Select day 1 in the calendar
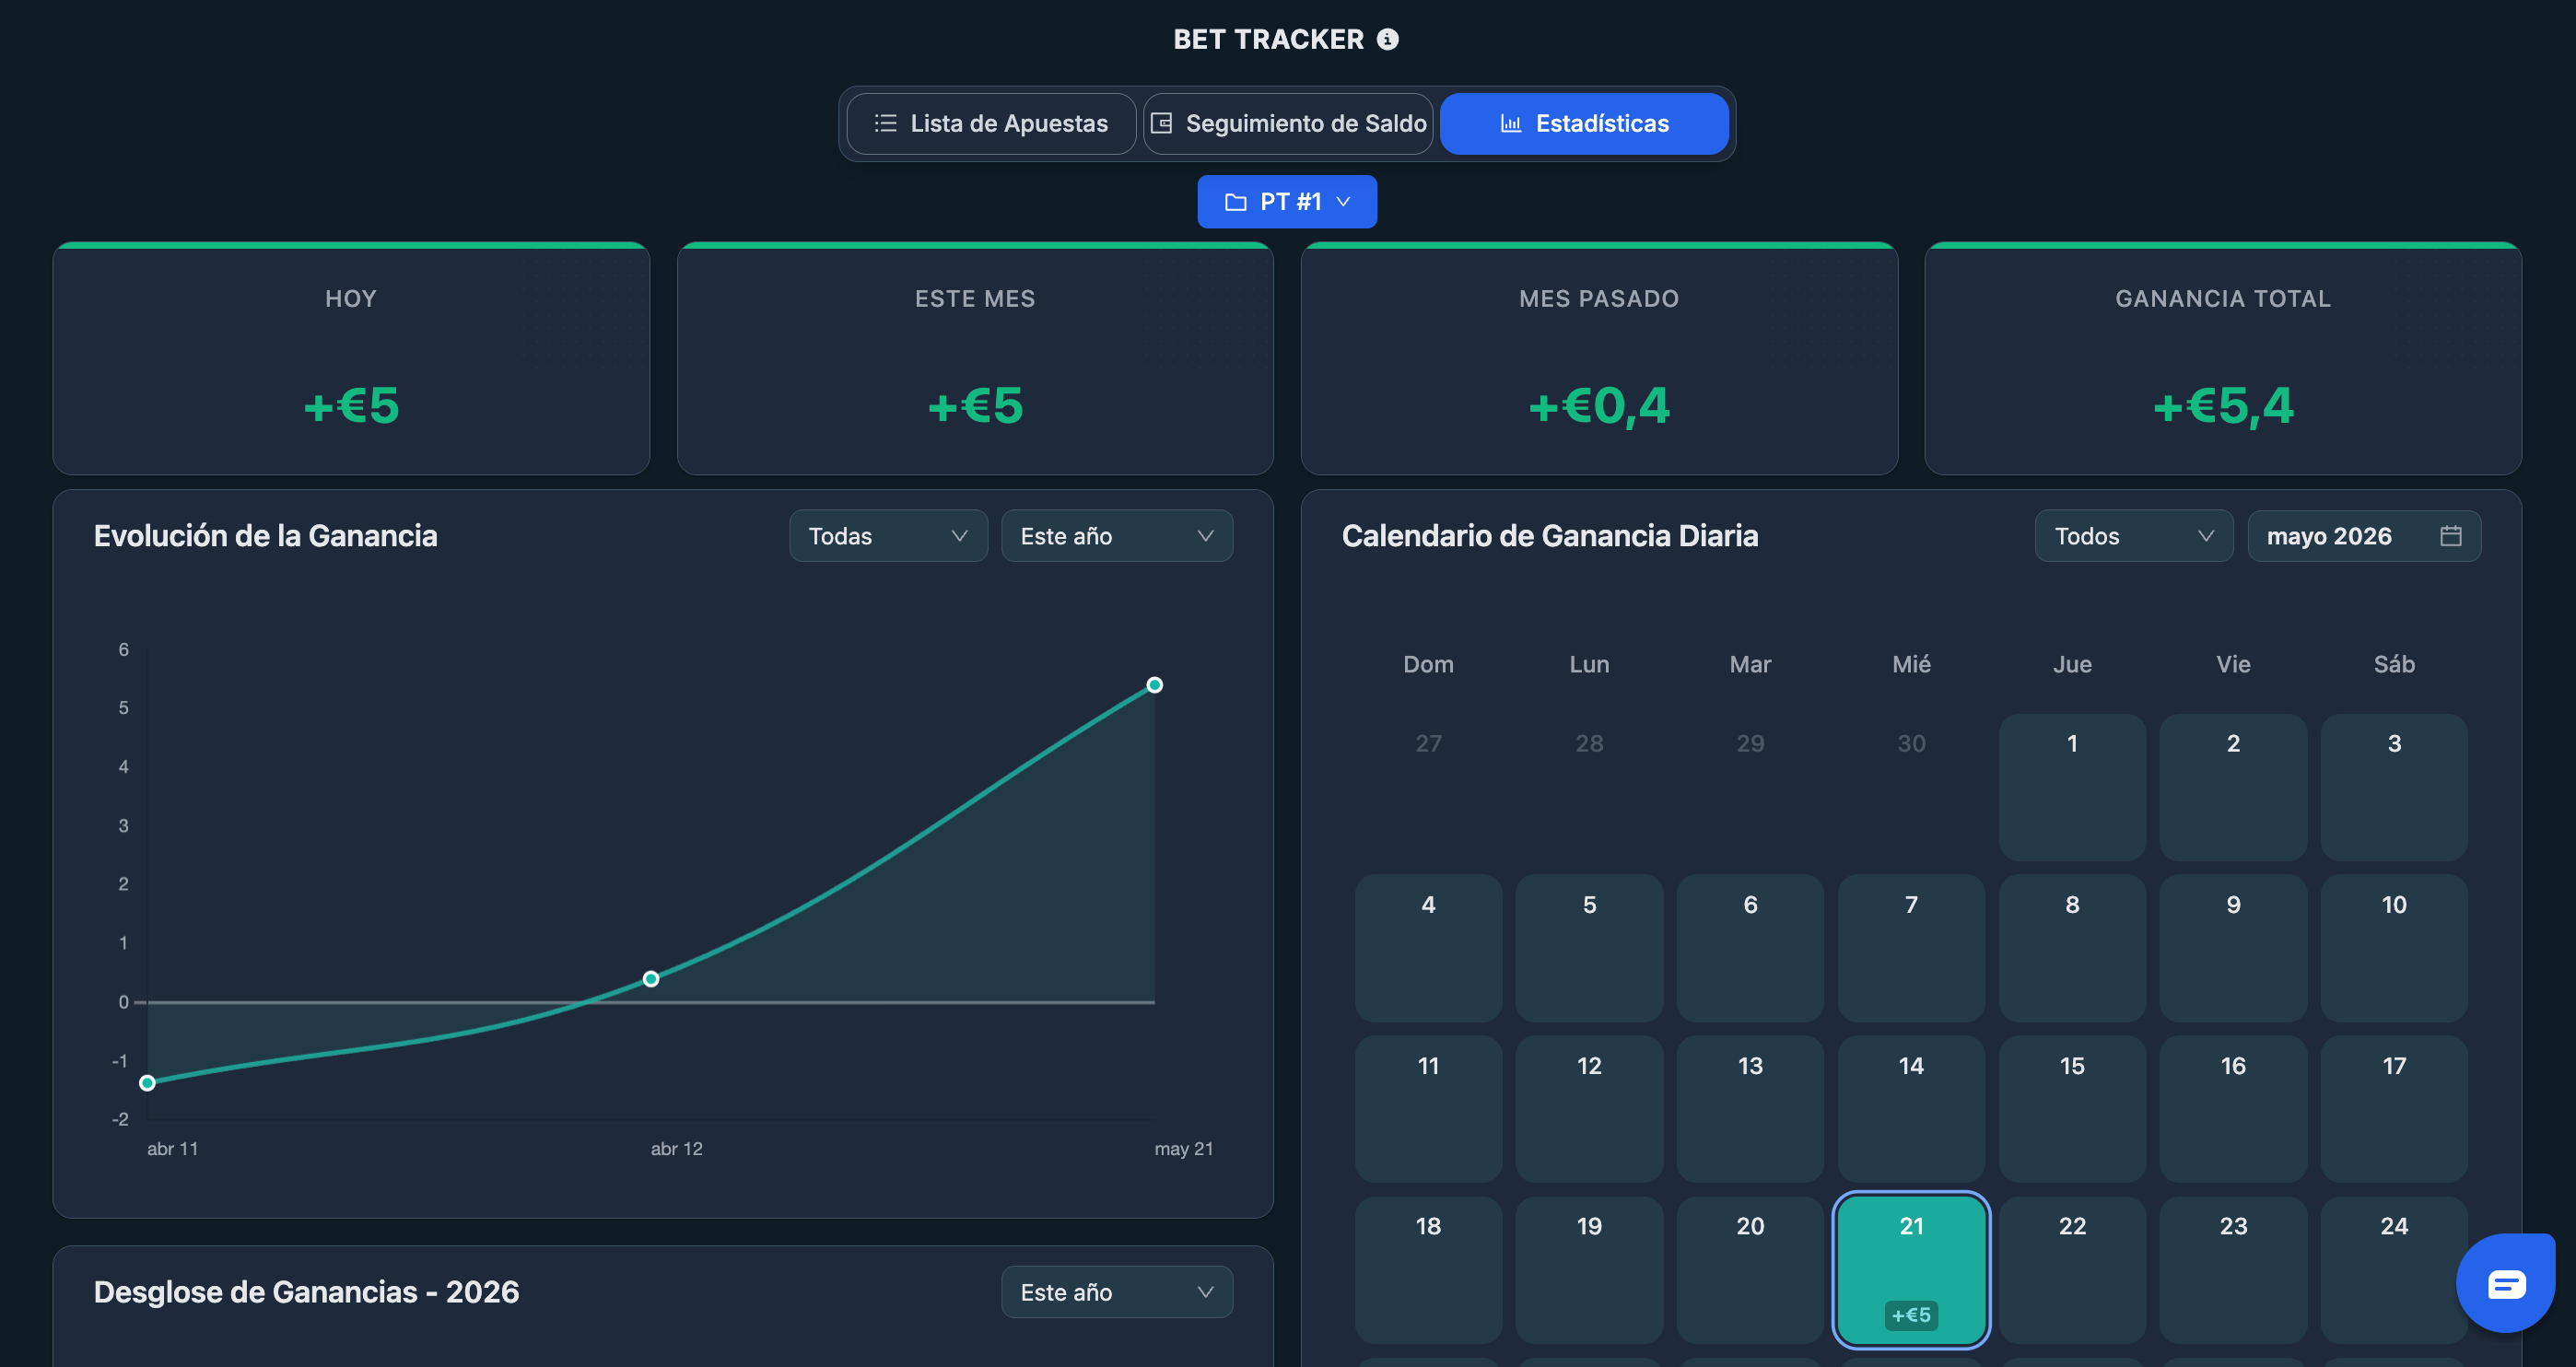The height and width of the screenshot is (1367, 2576). tap(2072, 787)
